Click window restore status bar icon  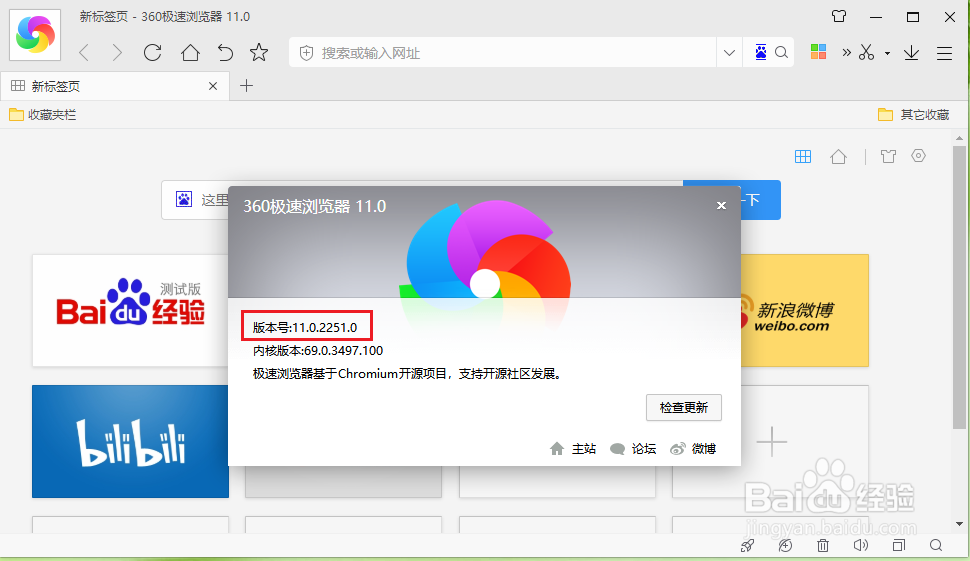[898, 546]
